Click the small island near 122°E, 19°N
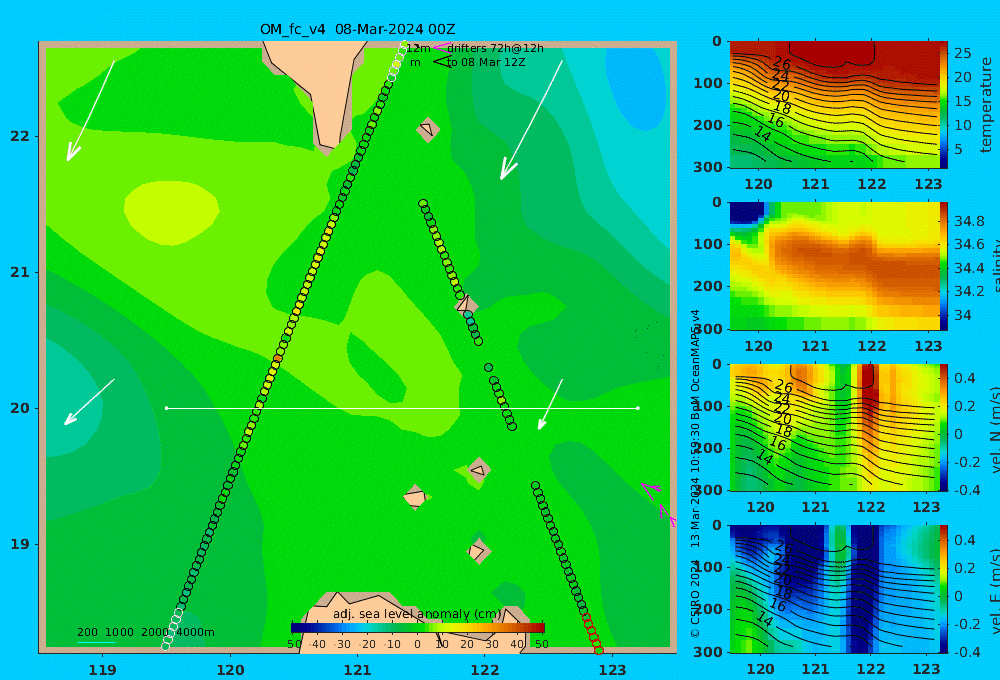1000x680 pixels. click(478, 551)
